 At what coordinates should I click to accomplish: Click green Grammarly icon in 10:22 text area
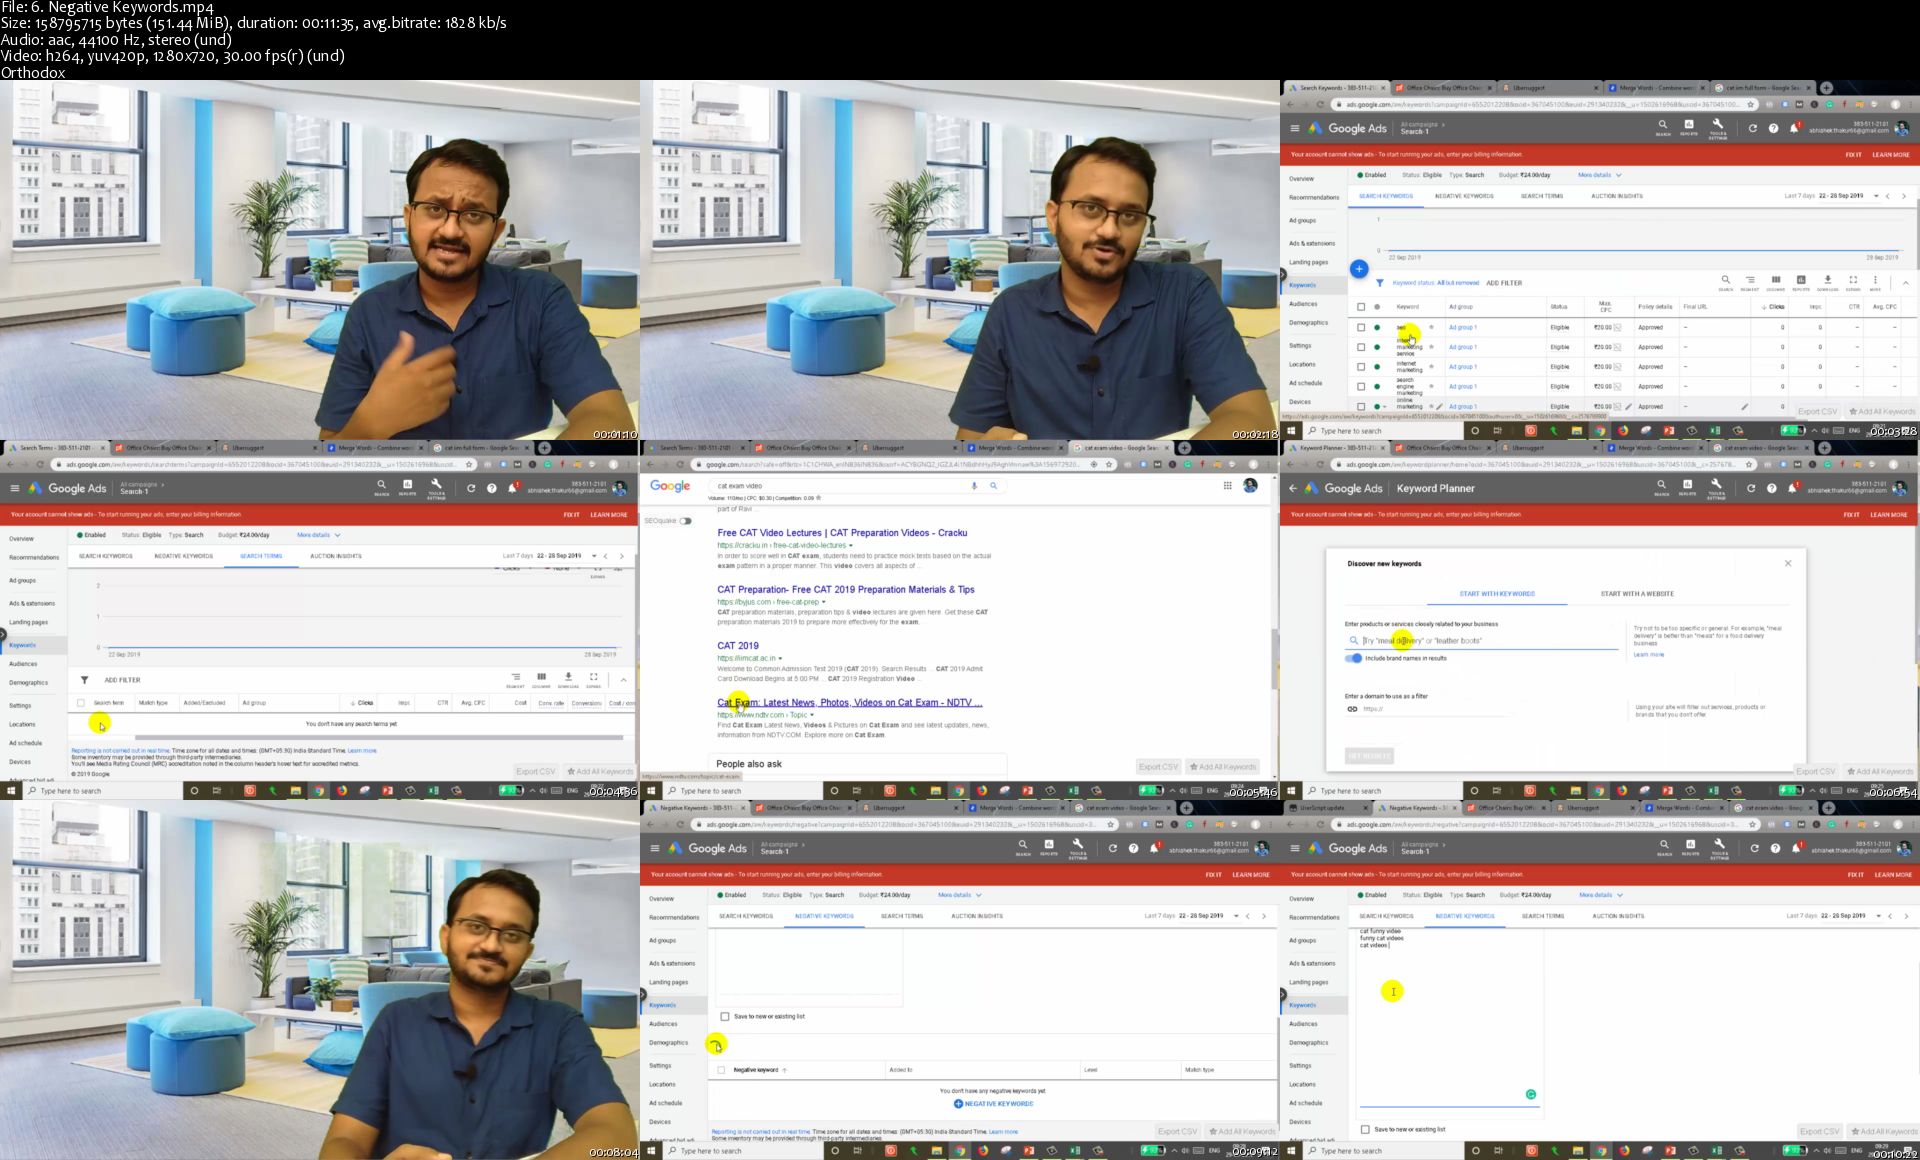coord(1531,1094)
